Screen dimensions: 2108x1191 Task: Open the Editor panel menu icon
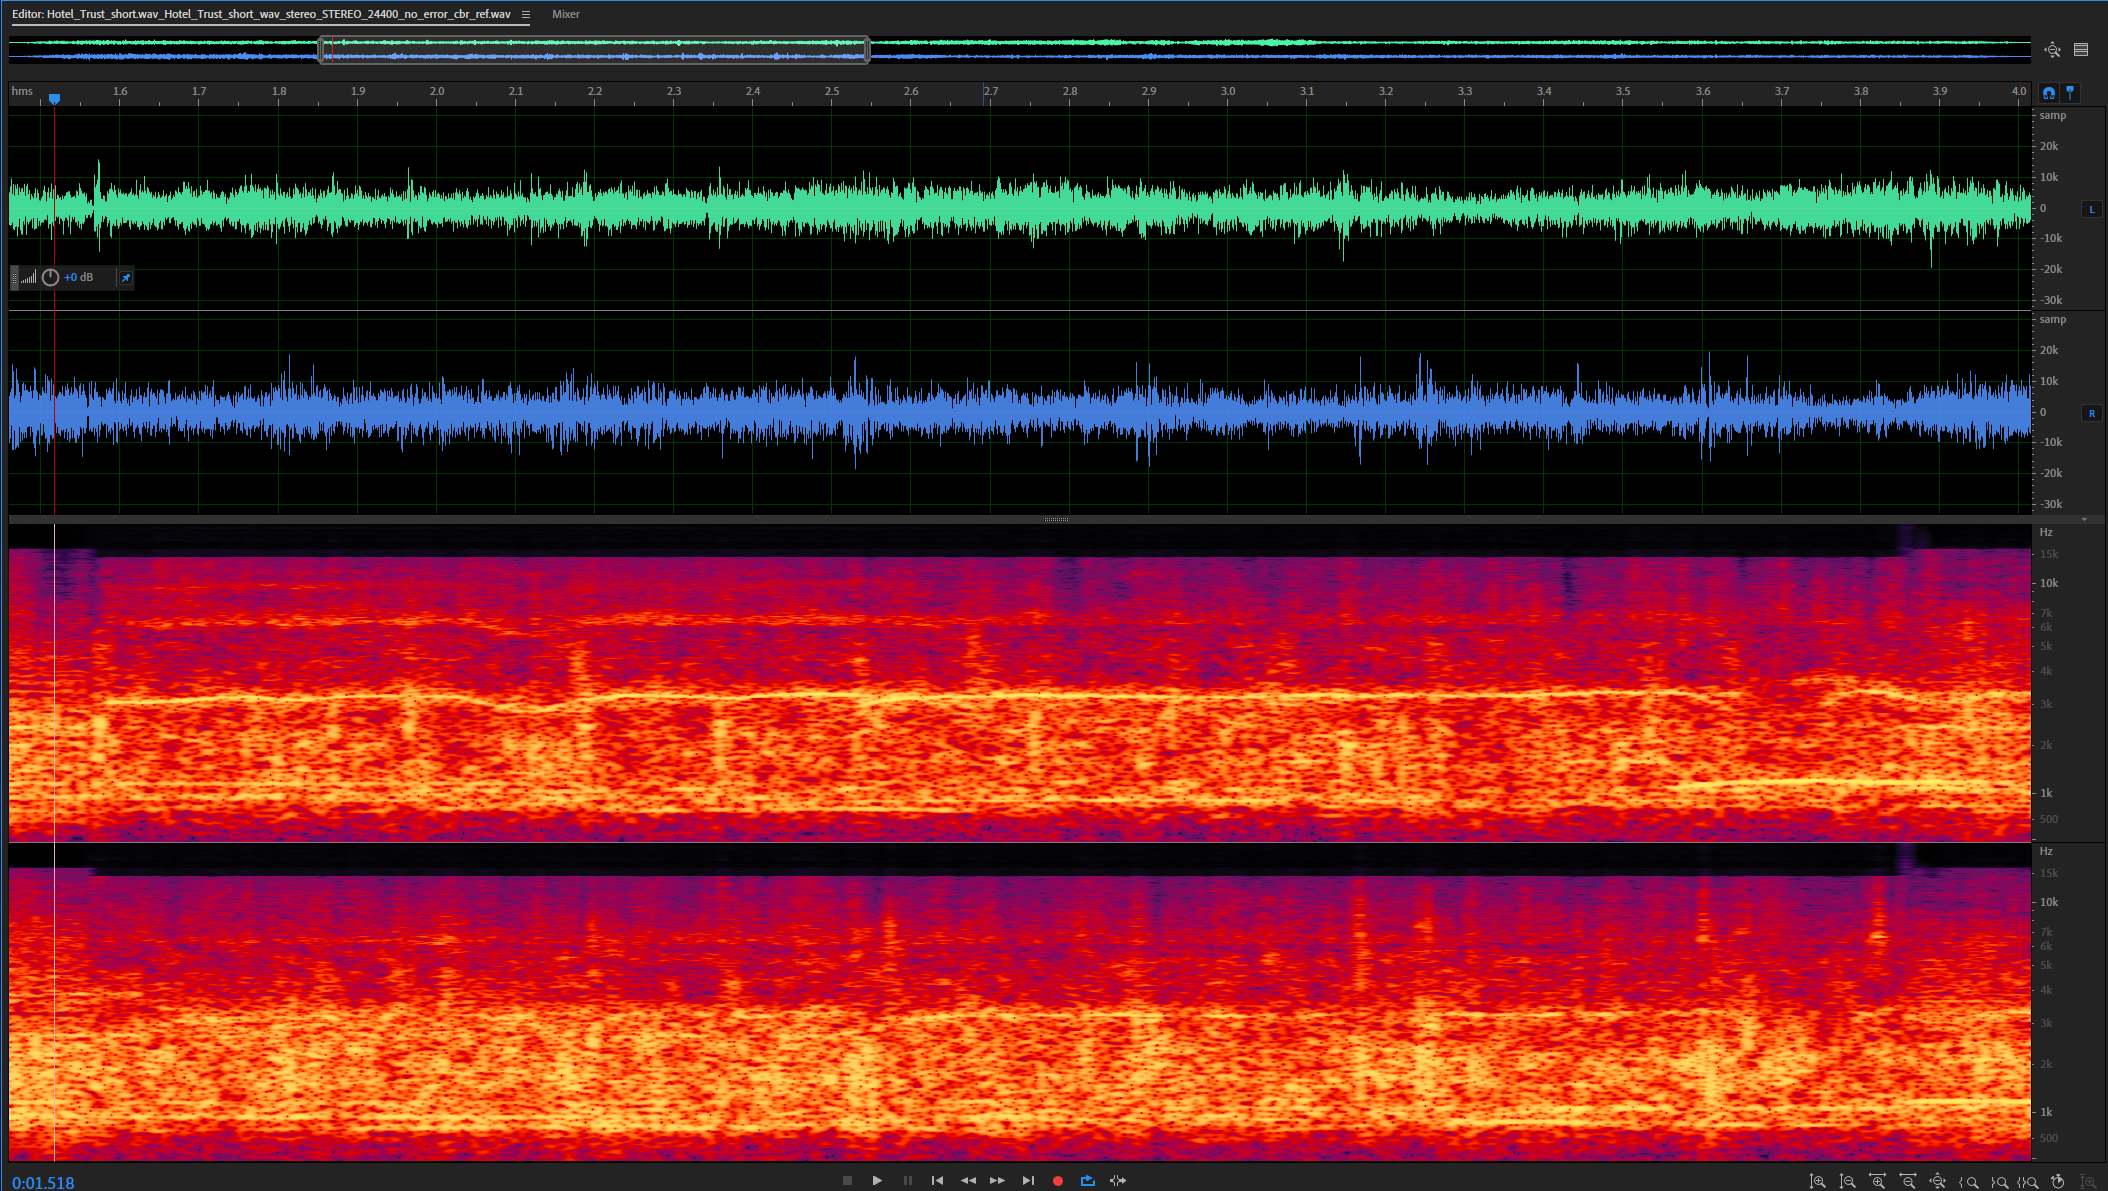526,14
